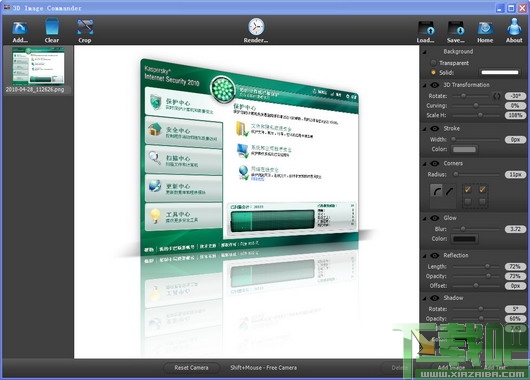Collapse the Background section triangle

point(424,52)
